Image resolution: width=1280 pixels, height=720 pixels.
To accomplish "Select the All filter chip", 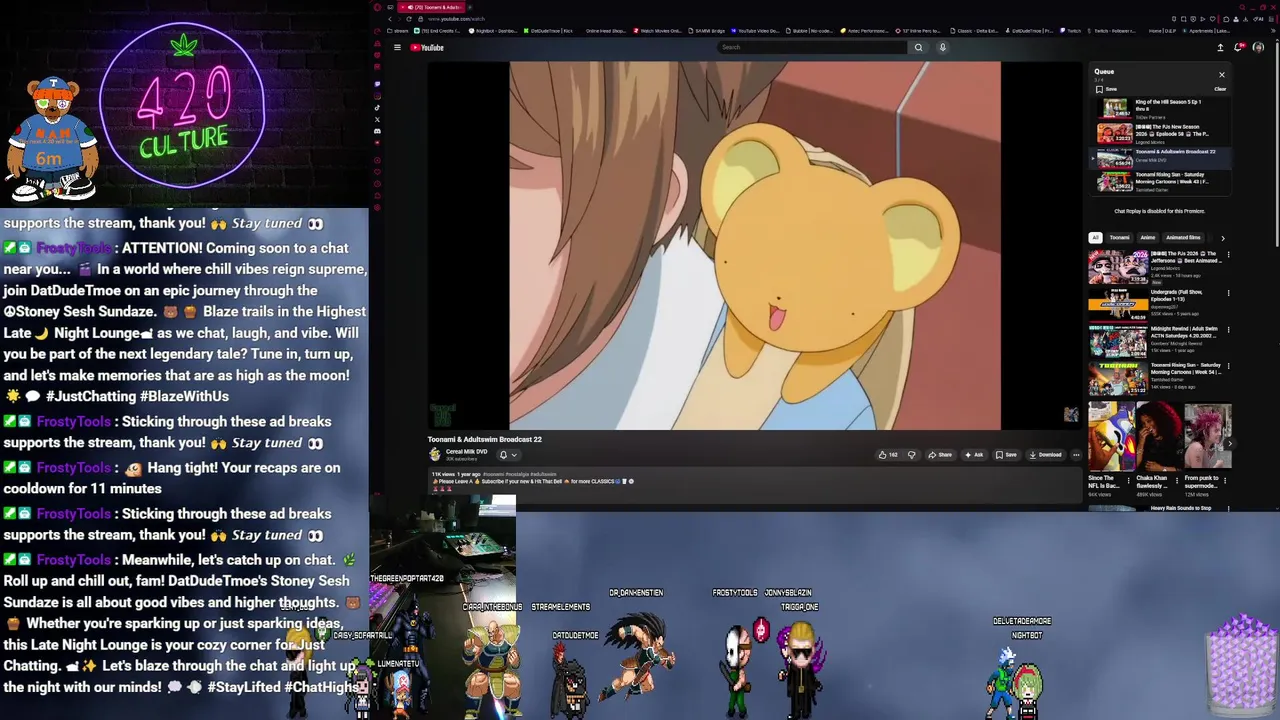I will click(1095, 238).
